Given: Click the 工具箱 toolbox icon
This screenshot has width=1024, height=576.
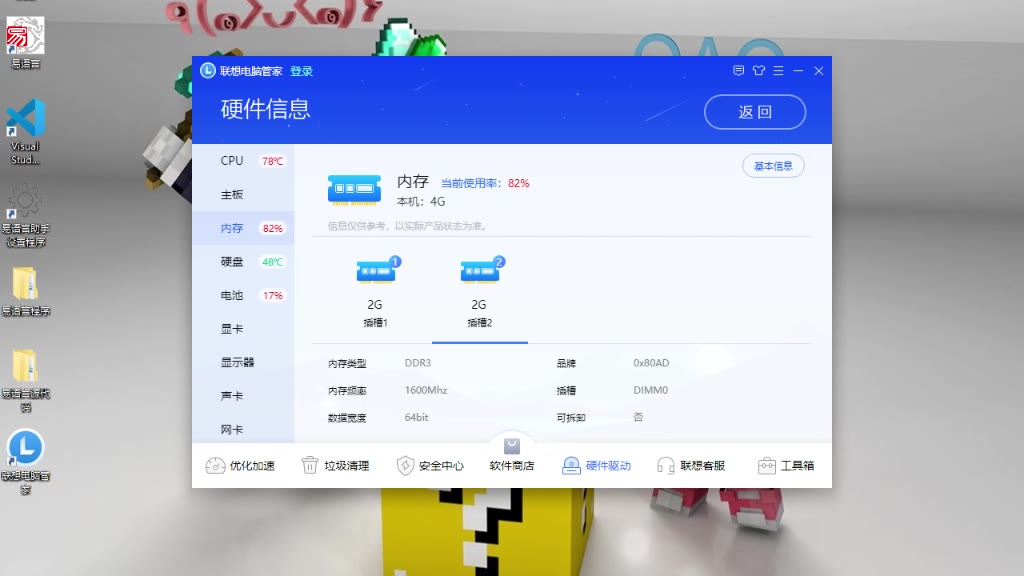Looking at the screenshot, I should 767,466.
